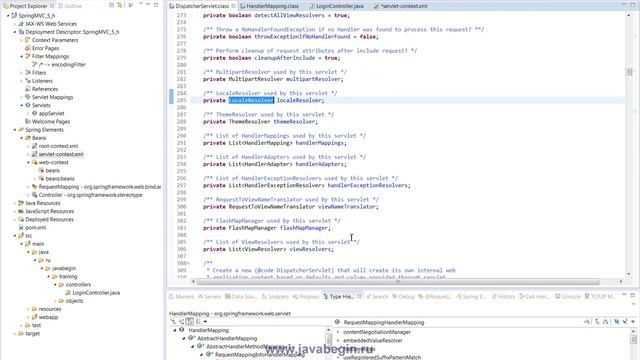Toggle Show the Type Hierarchy button
This screenshot has width=640, height=360.
click(174, 322)
